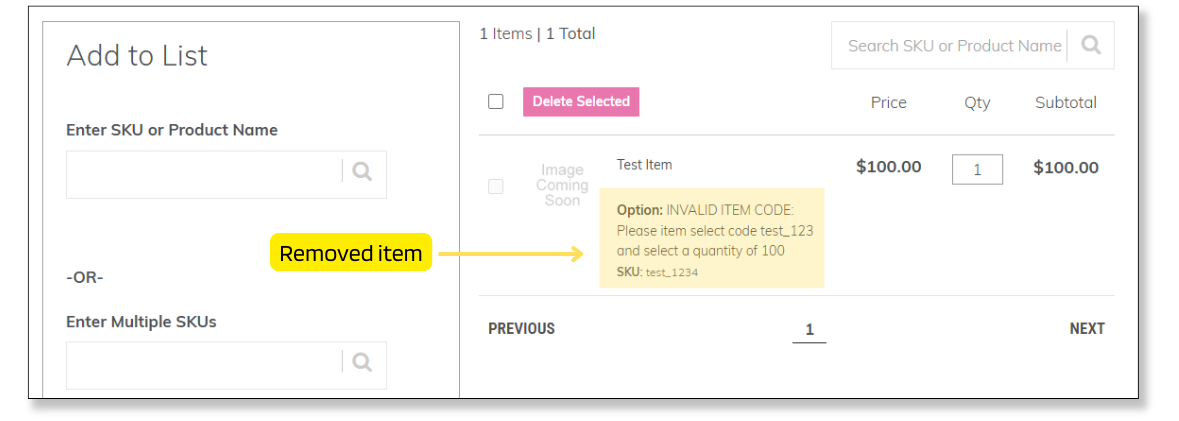Click magnifier icon in top-right list search box

[x=1091, y=45]
